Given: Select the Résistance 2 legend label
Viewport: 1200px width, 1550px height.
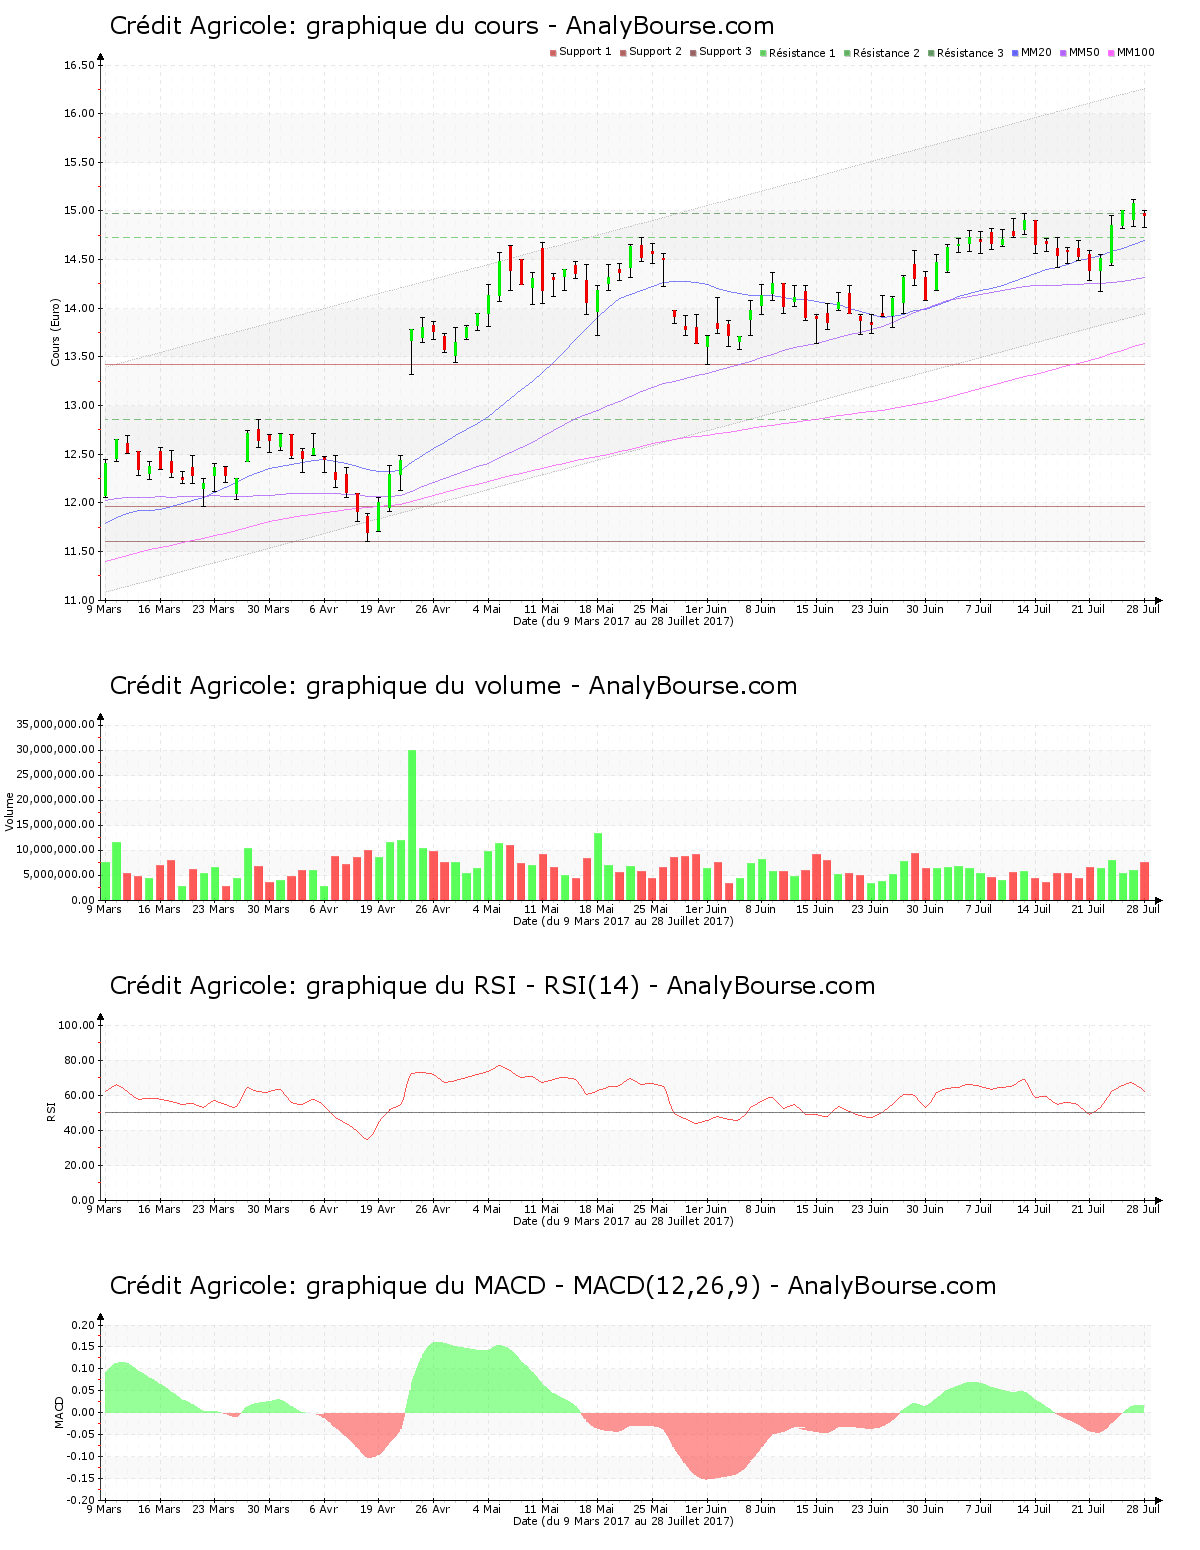Looking at the screenshot, I should [886, 53].
